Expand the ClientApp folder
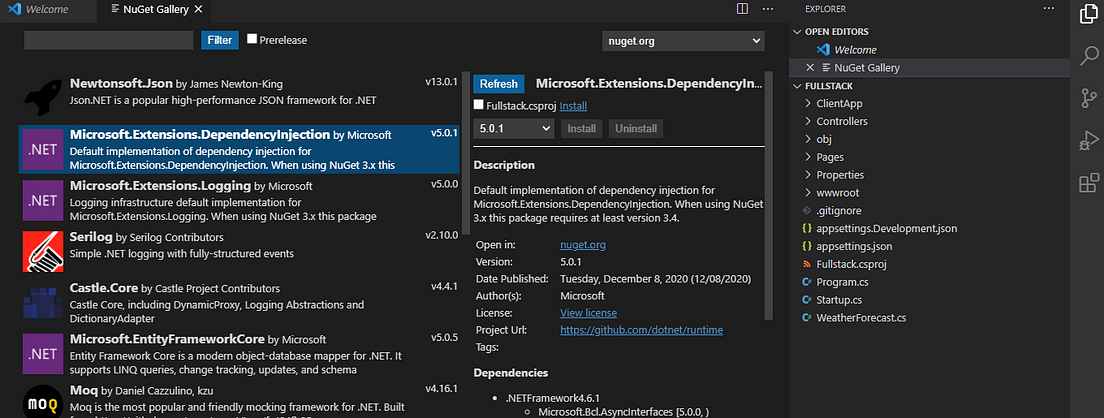 tap(839, 103)
